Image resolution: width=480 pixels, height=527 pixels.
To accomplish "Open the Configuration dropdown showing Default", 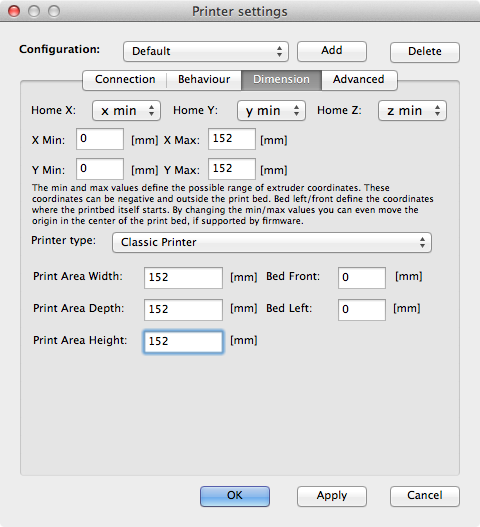I will (206, 51).
